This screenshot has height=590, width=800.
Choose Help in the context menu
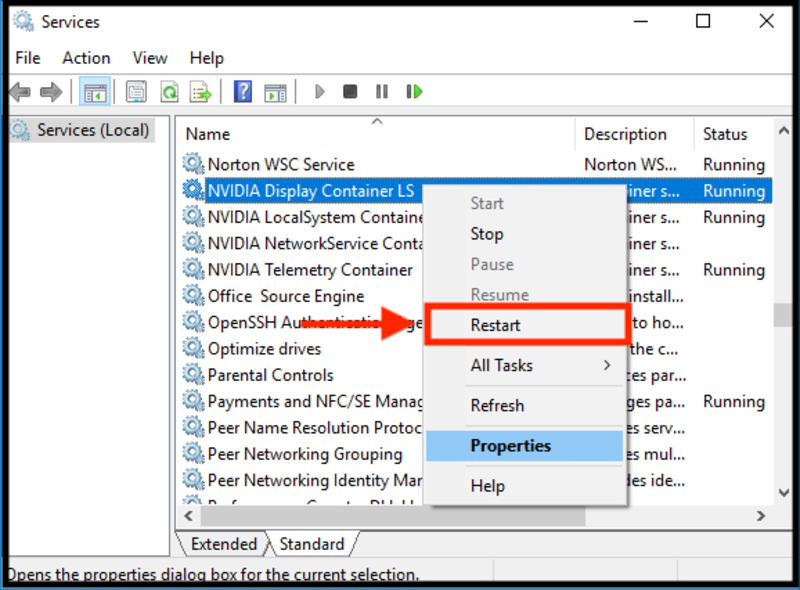[524, 486]
